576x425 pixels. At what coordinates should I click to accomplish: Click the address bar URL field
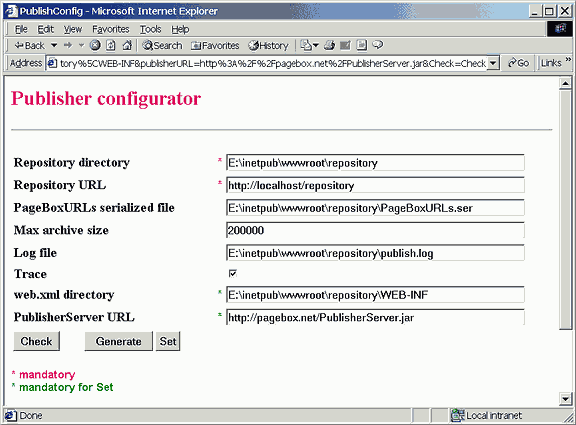(273, 63)
